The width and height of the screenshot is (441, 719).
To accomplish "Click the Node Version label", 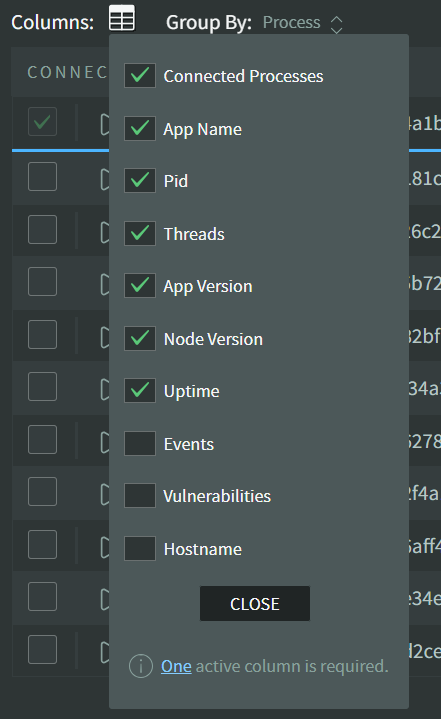I will point(213,339).
